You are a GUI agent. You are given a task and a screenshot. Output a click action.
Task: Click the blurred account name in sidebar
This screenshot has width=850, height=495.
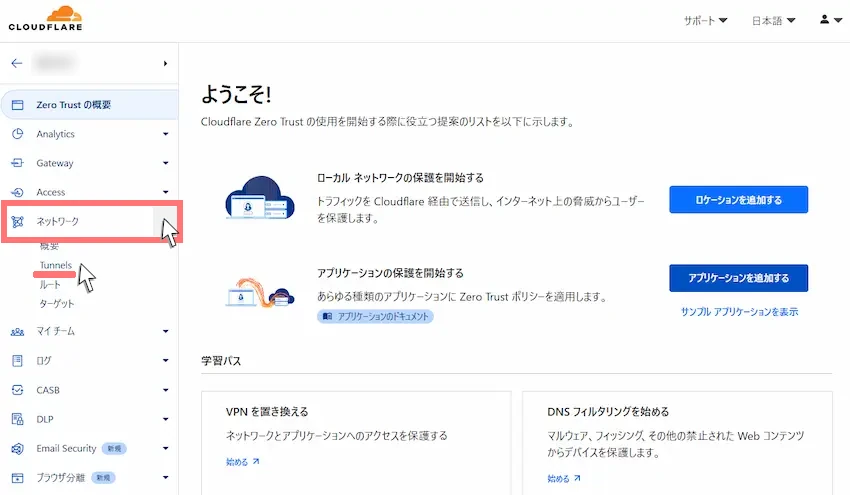54,63
